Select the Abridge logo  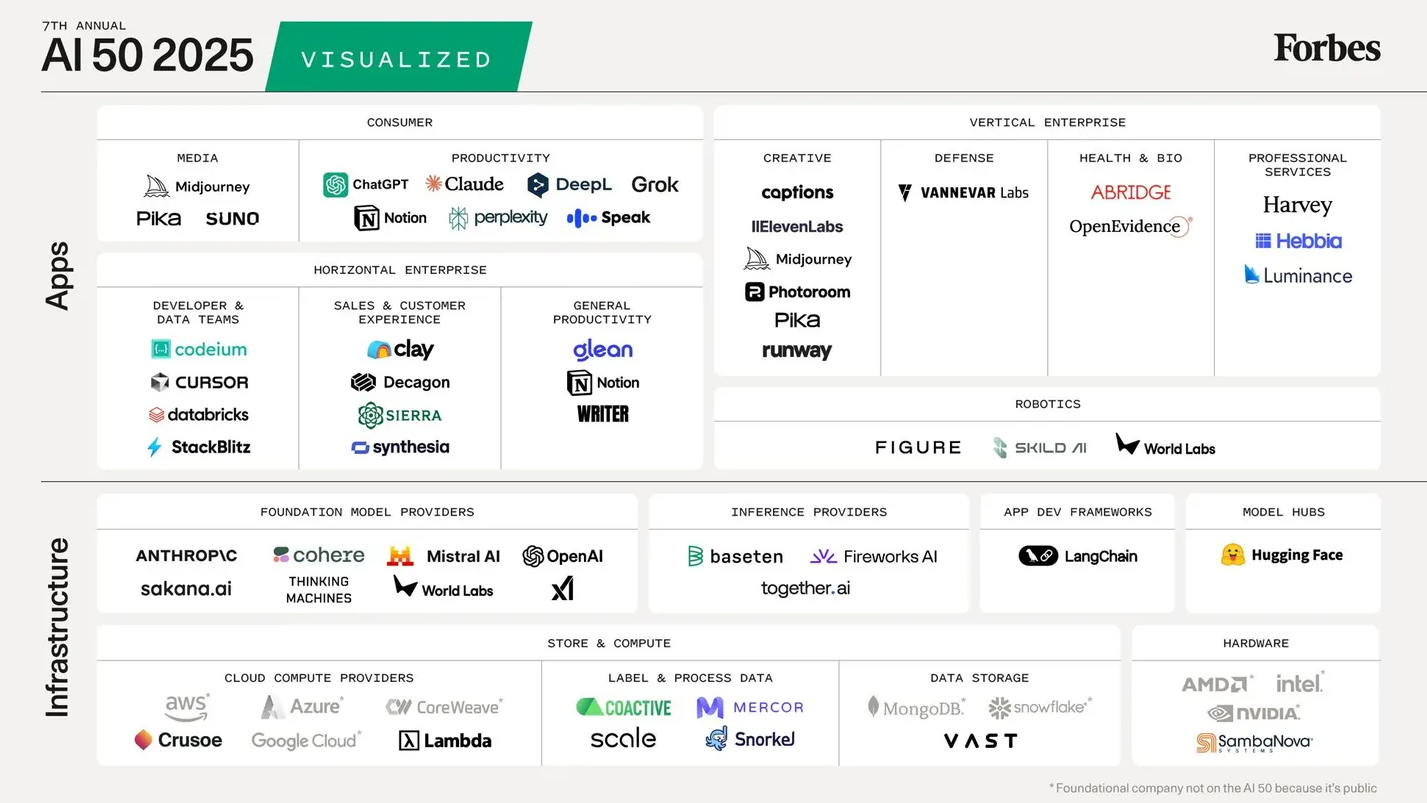[x=1131, y=192]
